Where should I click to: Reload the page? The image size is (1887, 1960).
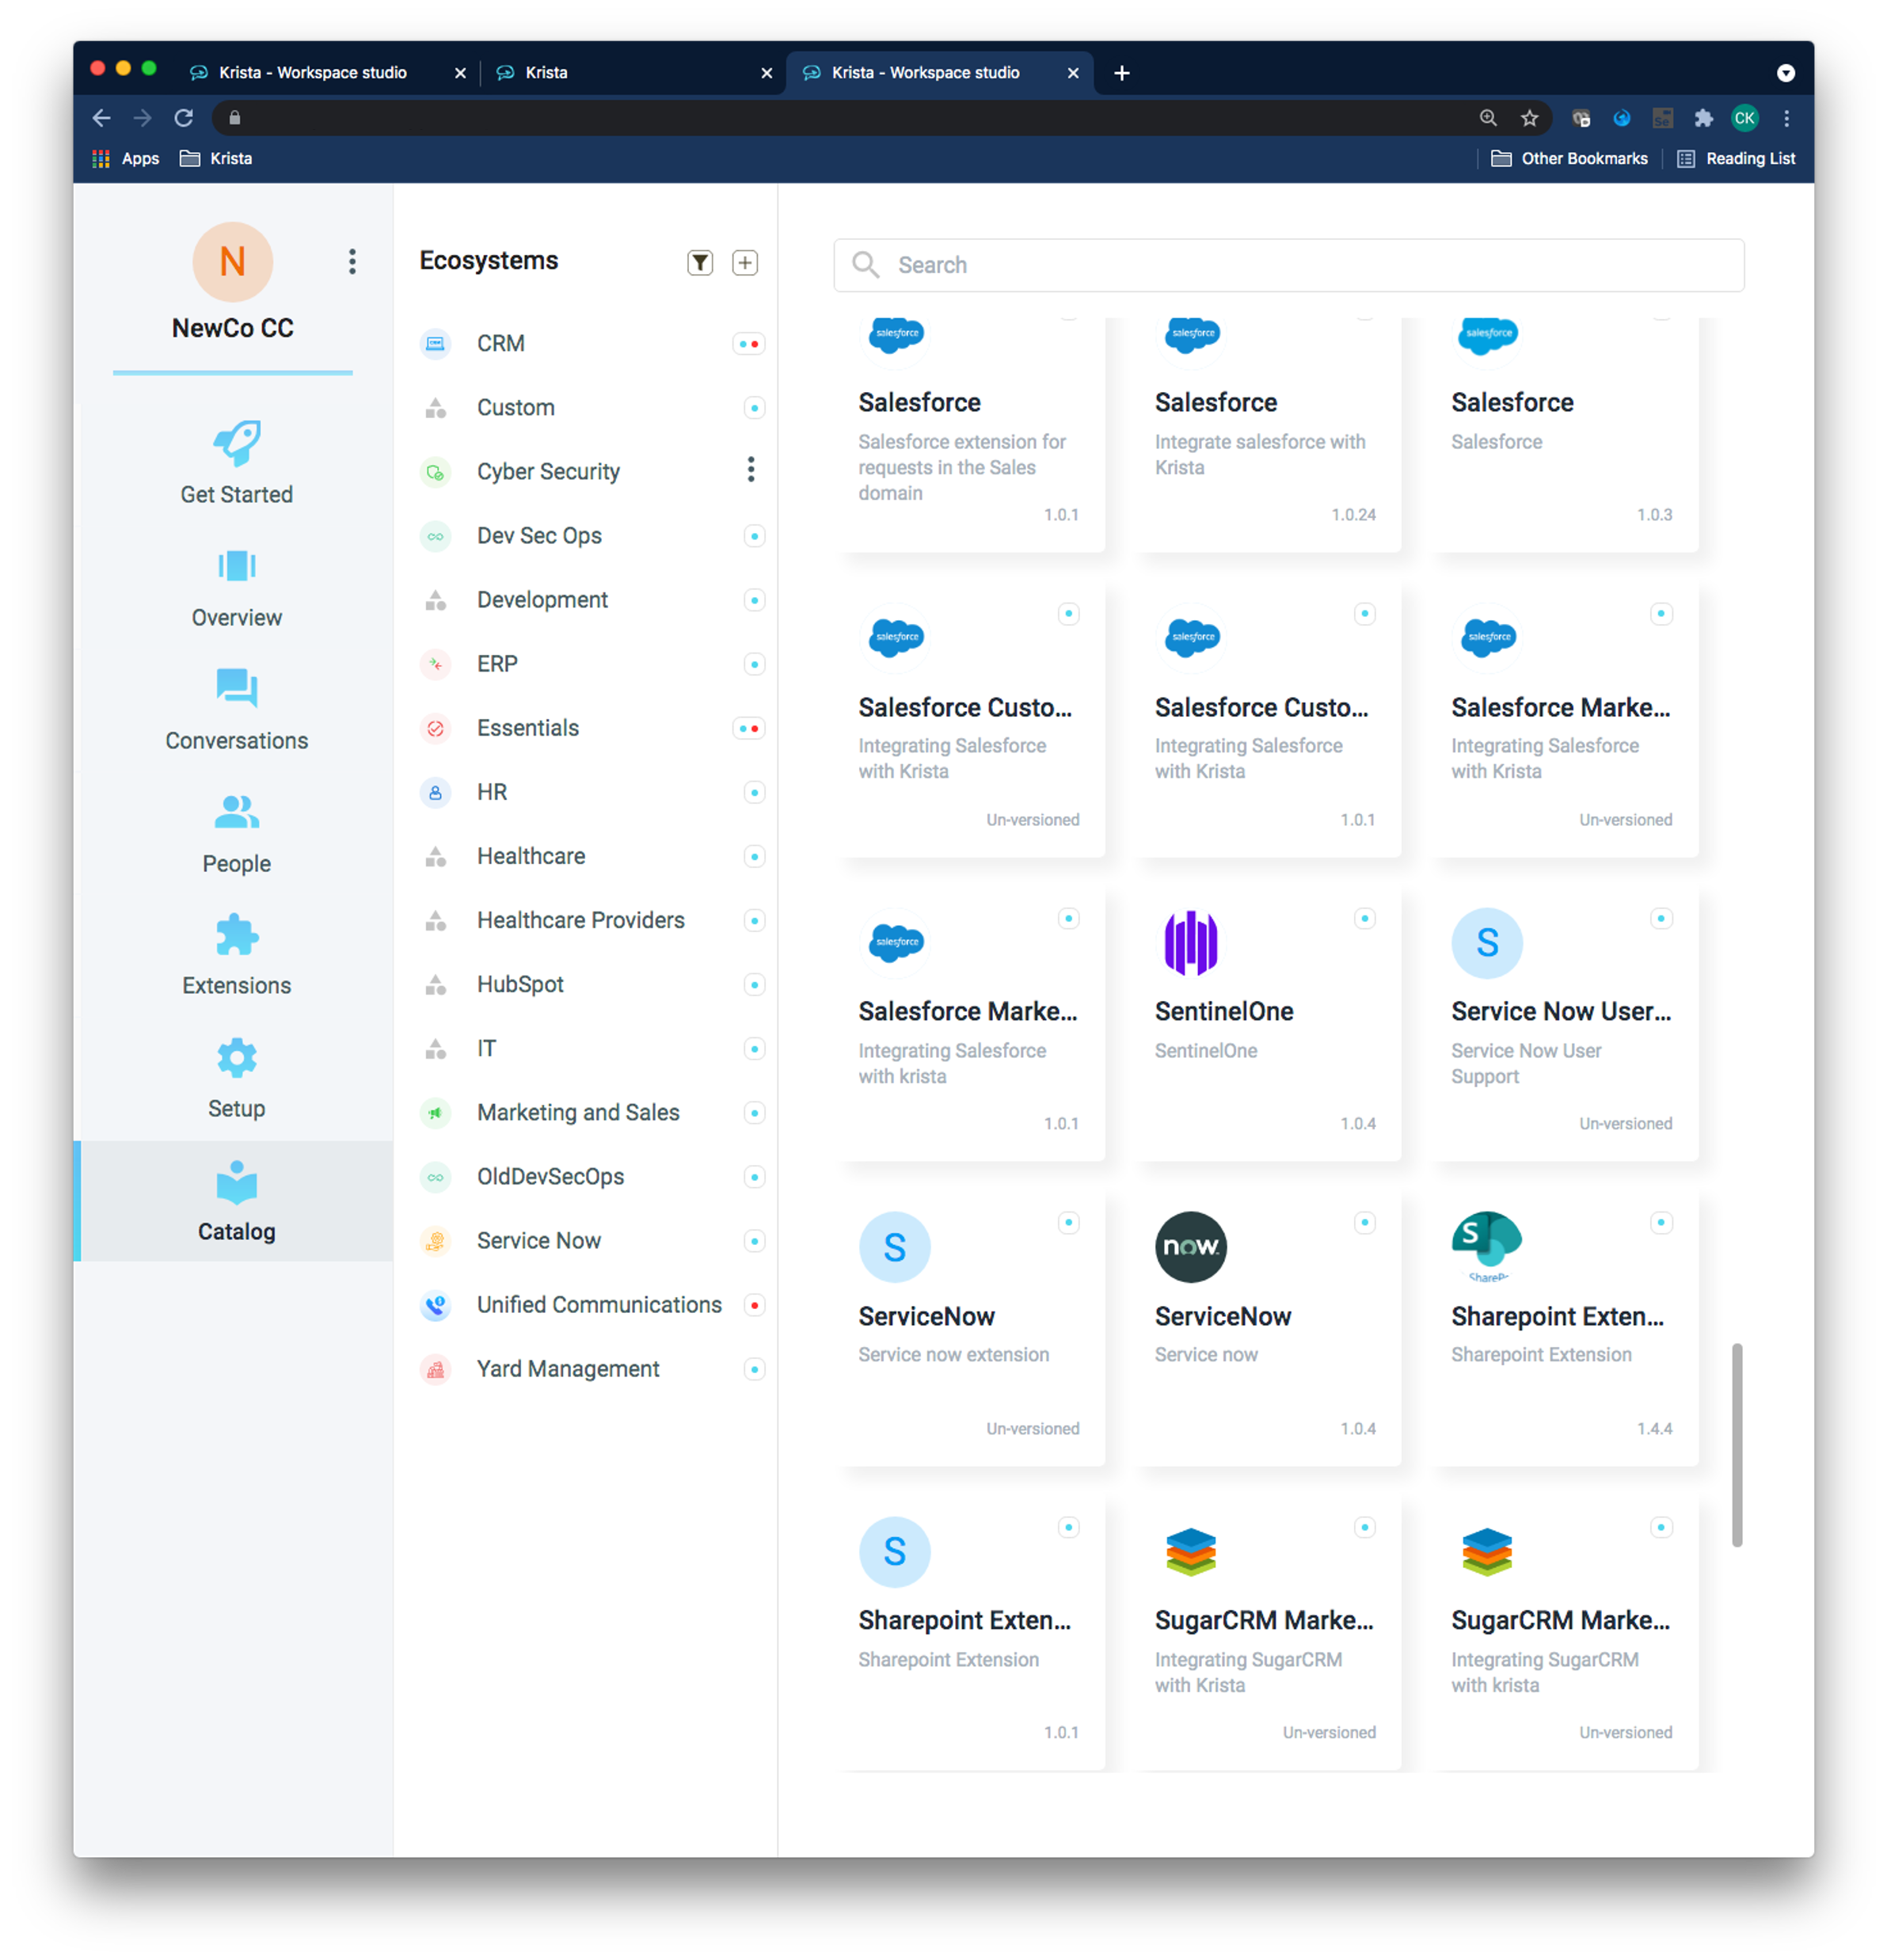pyautogui.click(x=183, y=118)
